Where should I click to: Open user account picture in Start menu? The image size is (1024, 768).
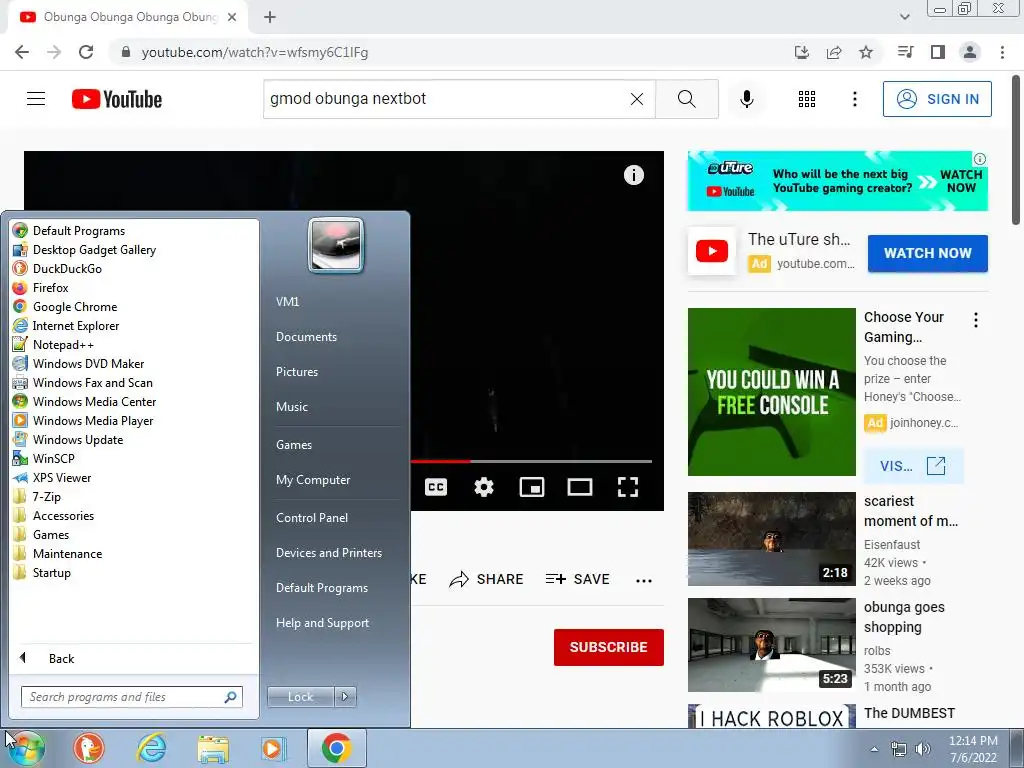point(336,246)
